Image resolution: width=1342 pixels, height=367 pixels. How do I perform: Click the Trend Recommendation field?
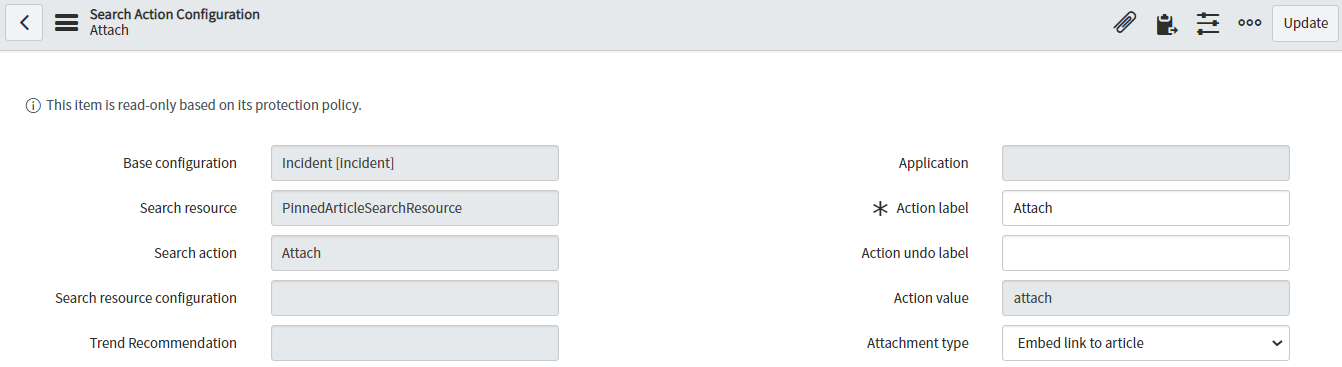pyautogui.click(x=415, y=343)
